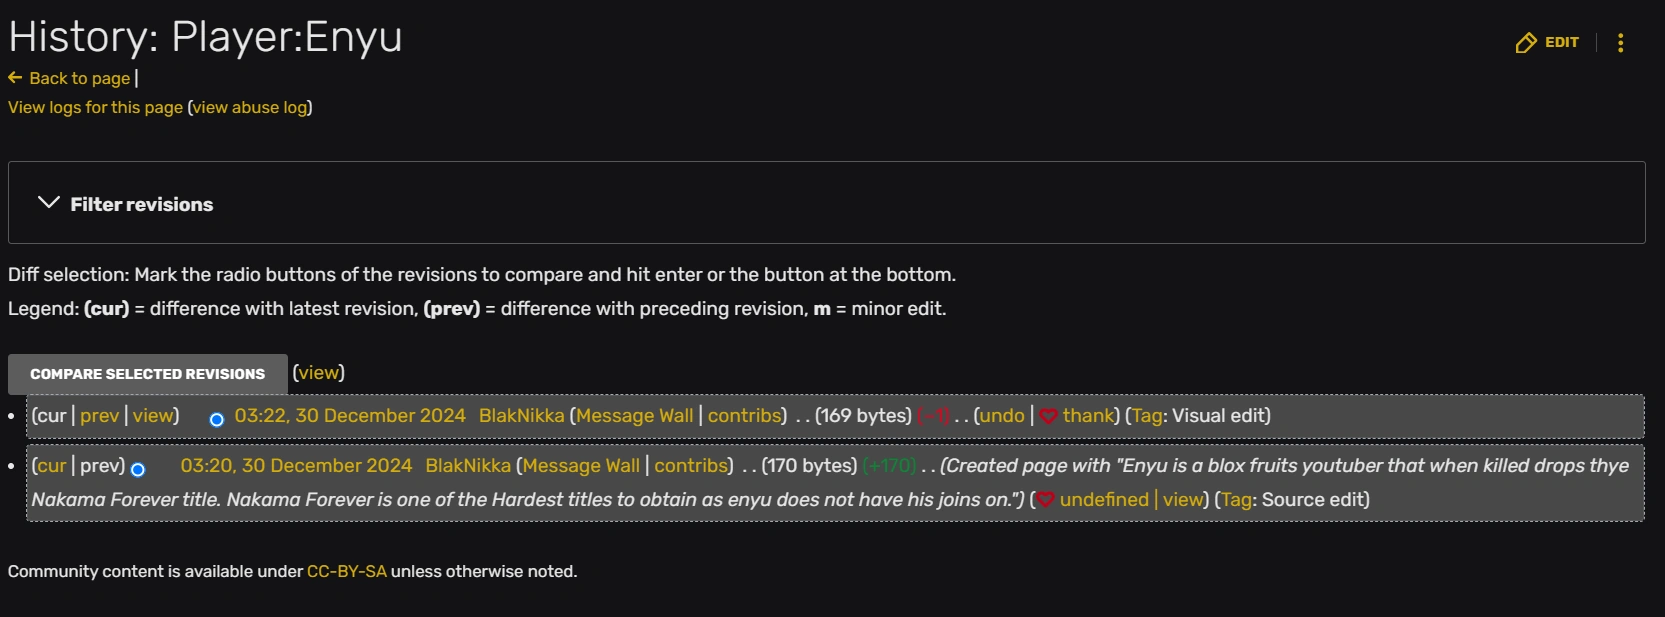The height and width of the screenshot is (617, 1665).
Task: Open the view abuse log link
Action: tap(250, 107)
